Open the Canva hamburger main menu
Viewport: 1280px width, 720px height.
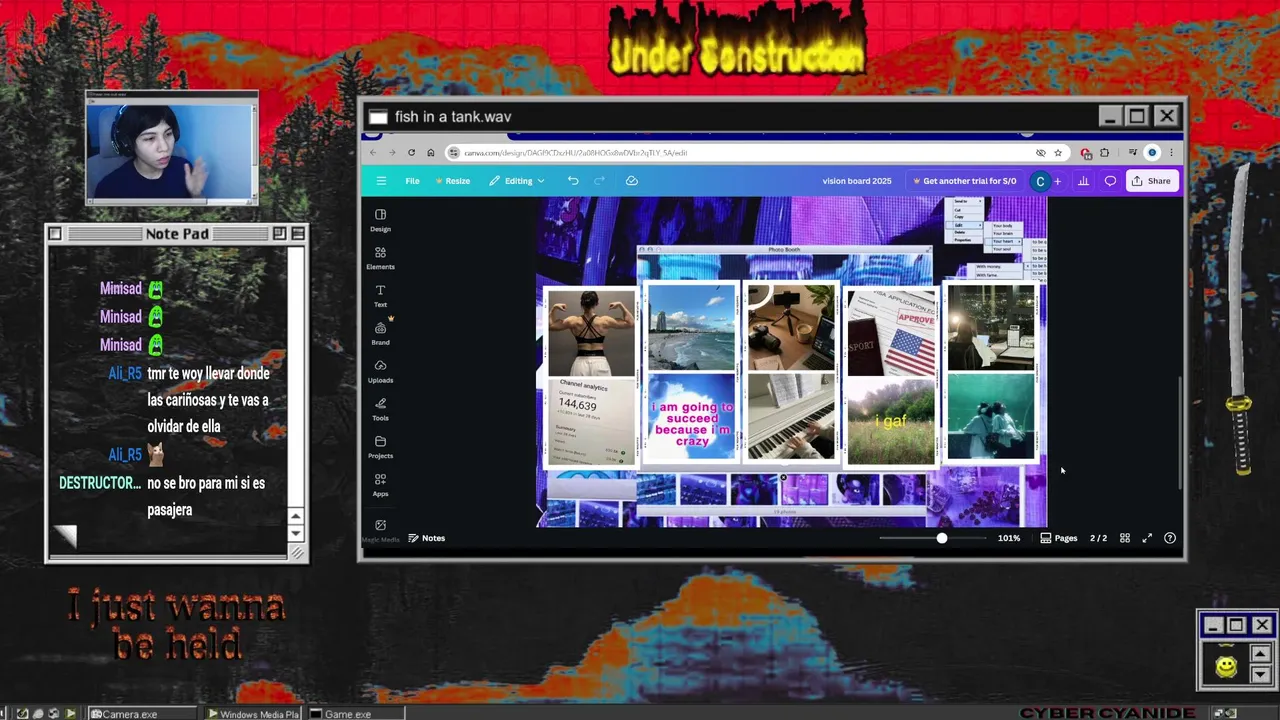tap(381, 181)
